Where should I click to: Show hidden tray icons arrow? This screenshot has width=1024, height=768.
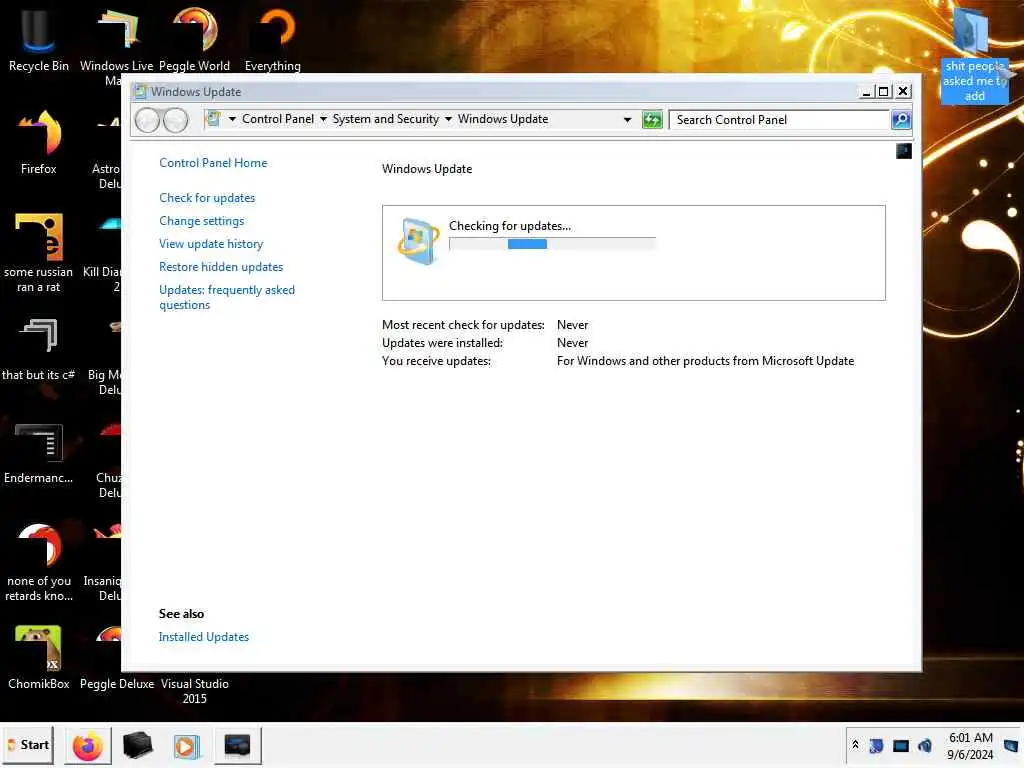pos(855,745)
